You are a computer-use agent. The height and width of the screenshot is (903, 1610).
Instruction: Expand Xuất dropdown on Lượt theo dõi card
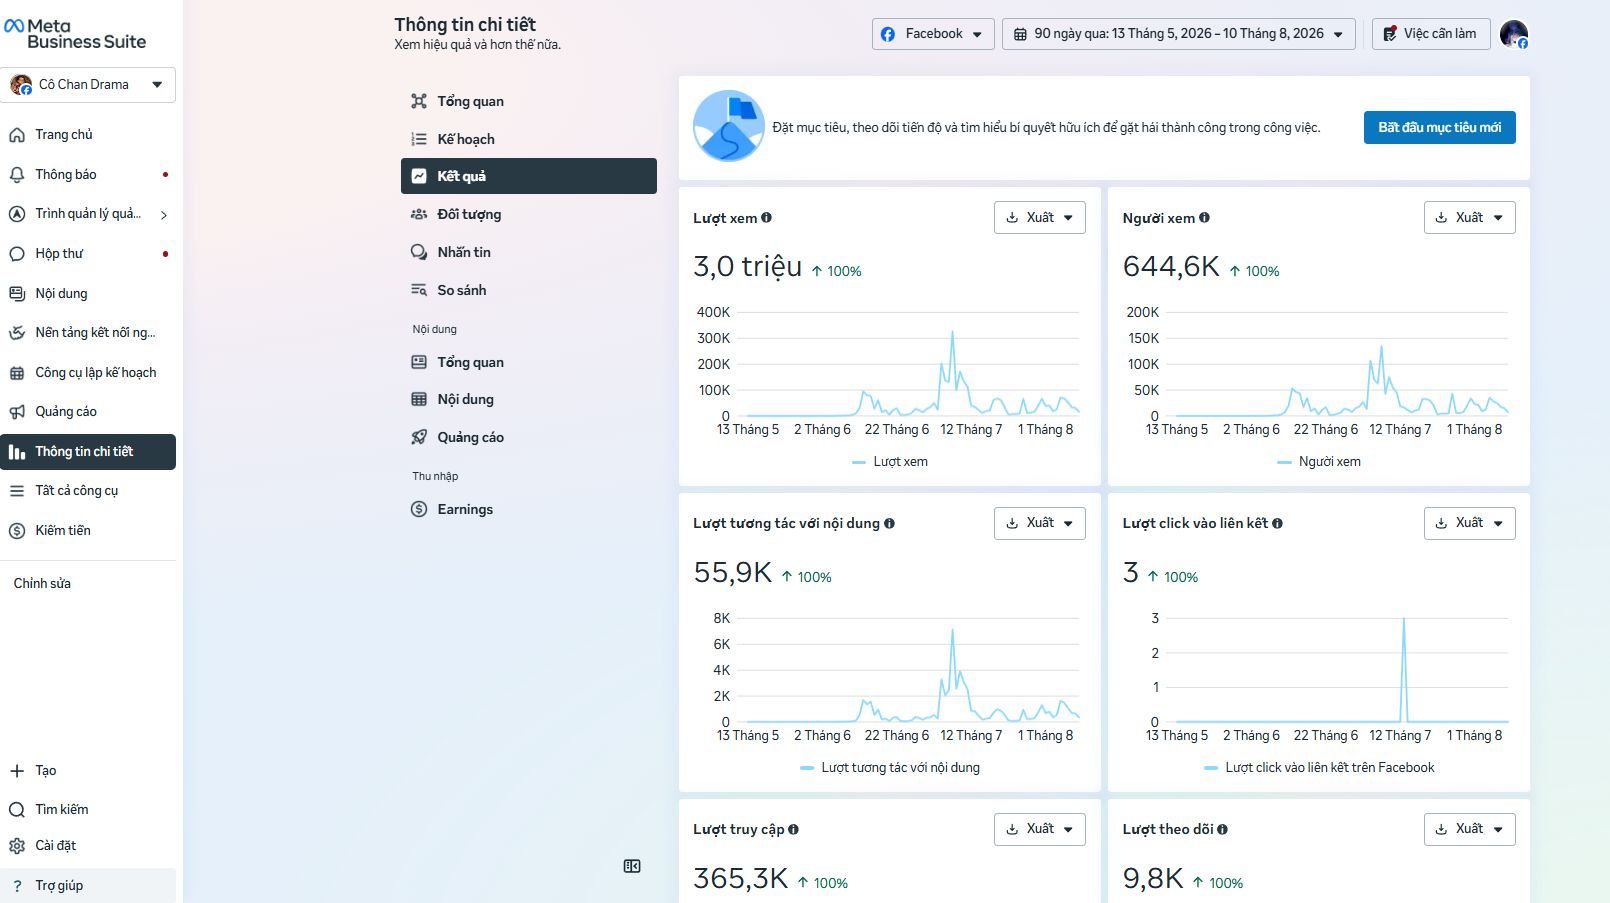(x=1469, y=829)
